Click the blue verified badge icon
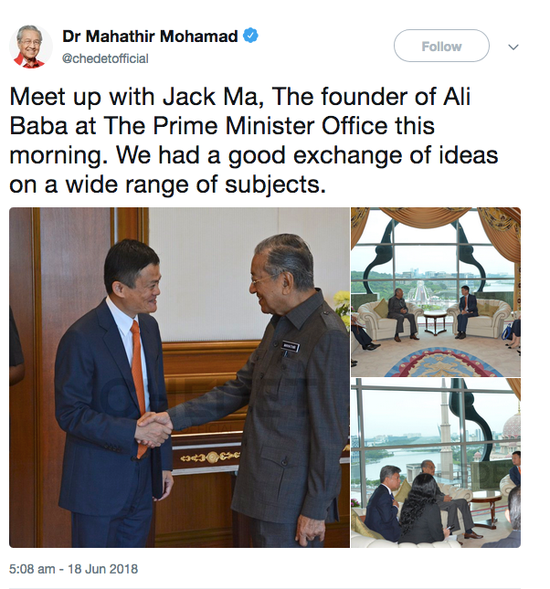Screen dimensions: 550x589 coord(251,36)
